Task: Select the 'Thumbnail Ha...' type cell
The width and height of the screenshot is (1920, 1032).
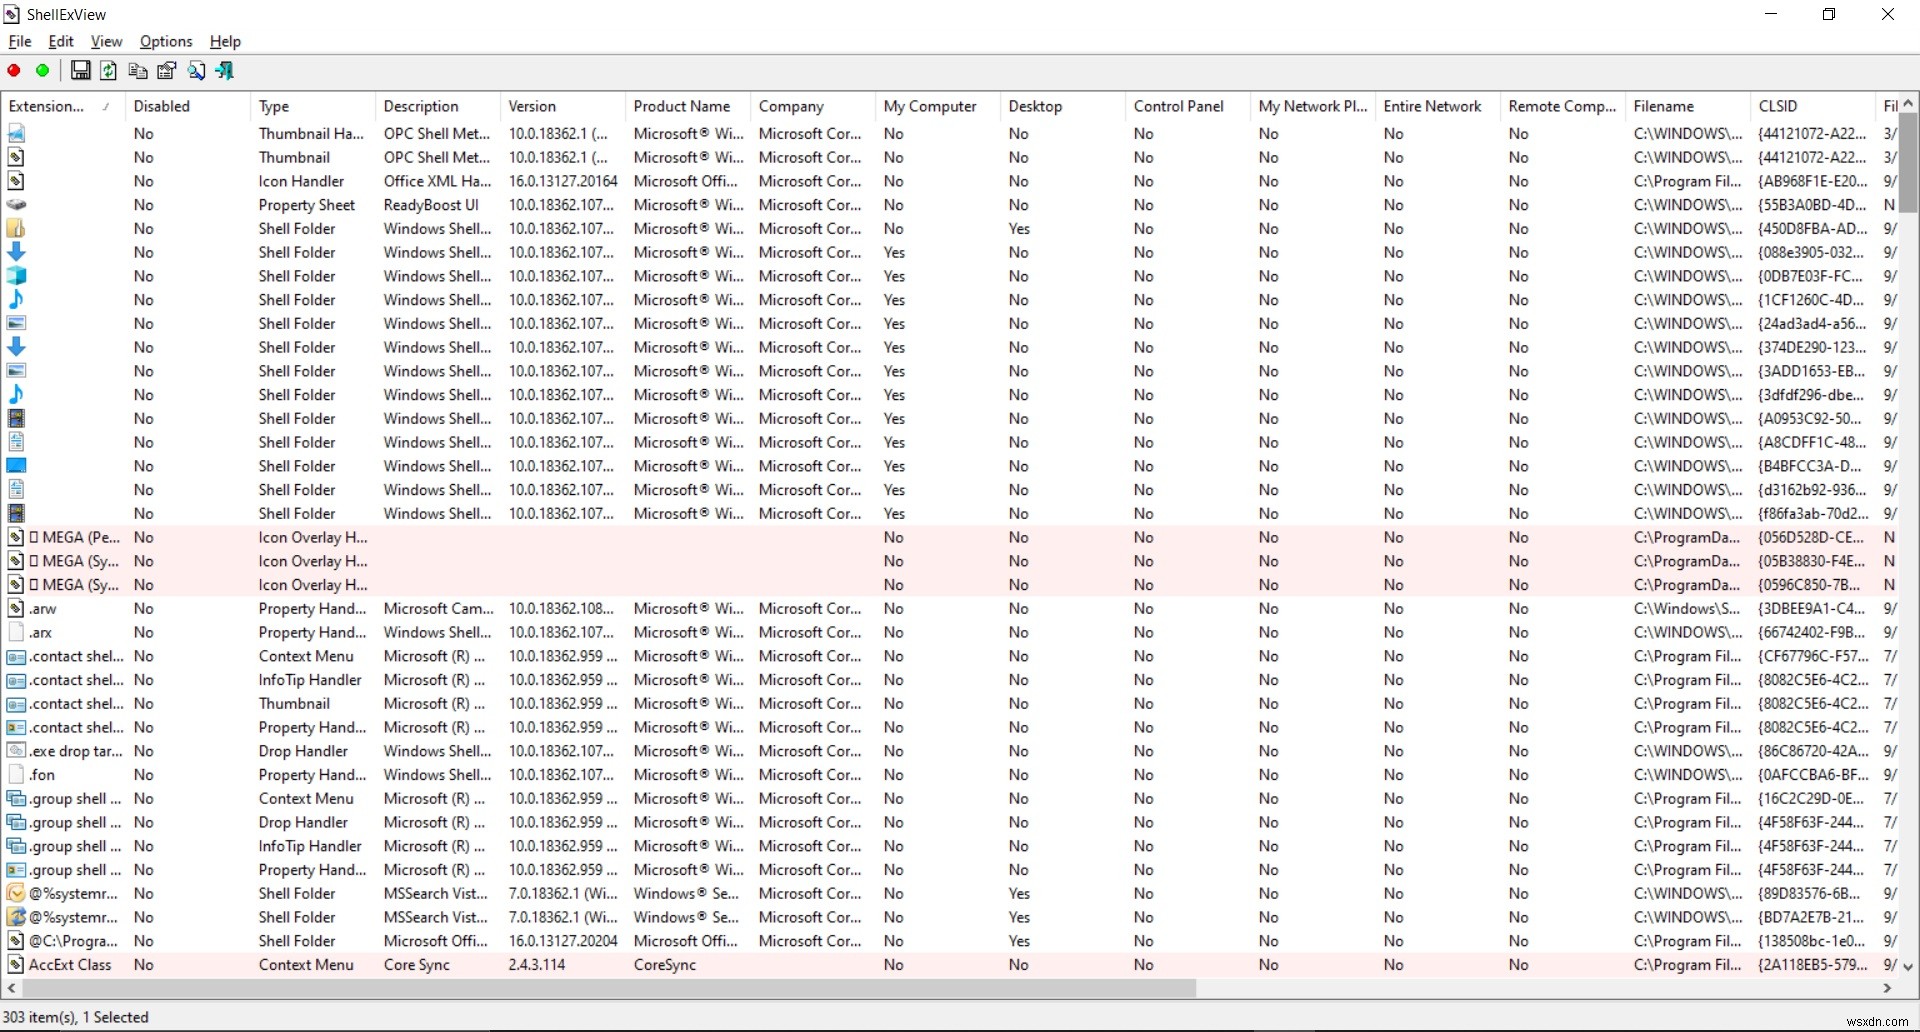Action: coord(312,134)
